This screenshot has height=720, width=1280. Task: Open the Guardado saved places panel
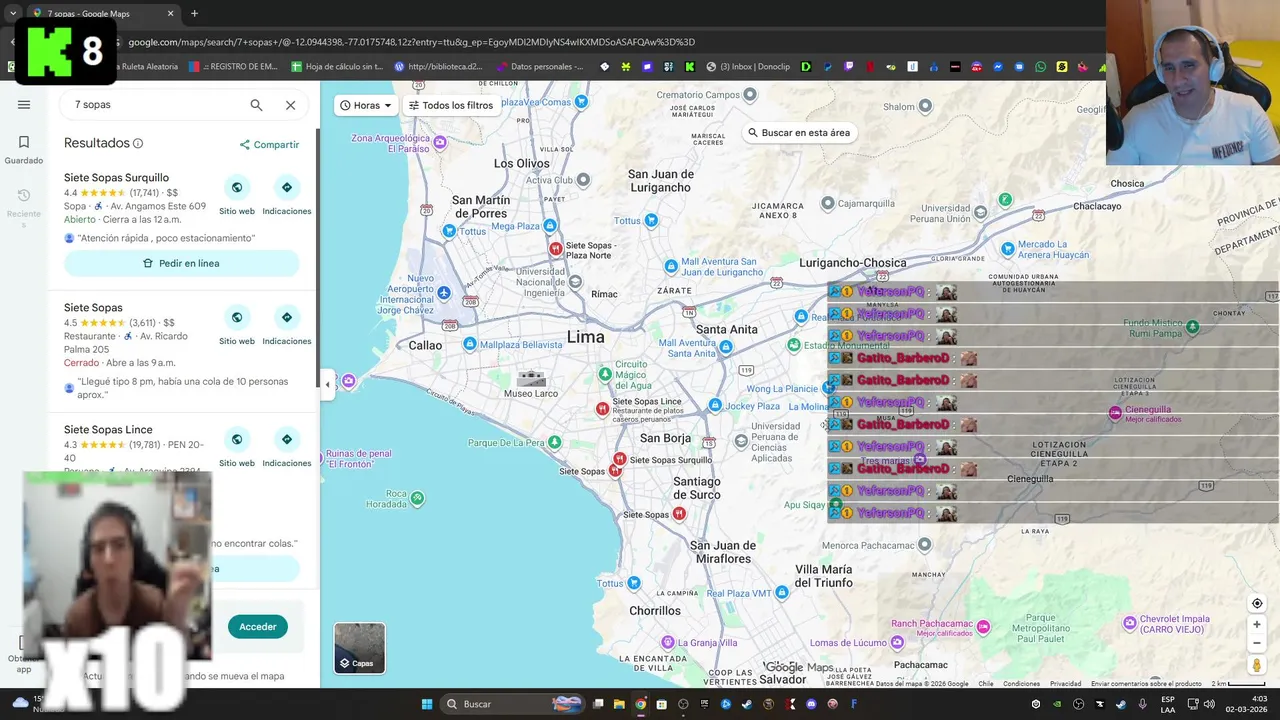[x=24, y=150]
